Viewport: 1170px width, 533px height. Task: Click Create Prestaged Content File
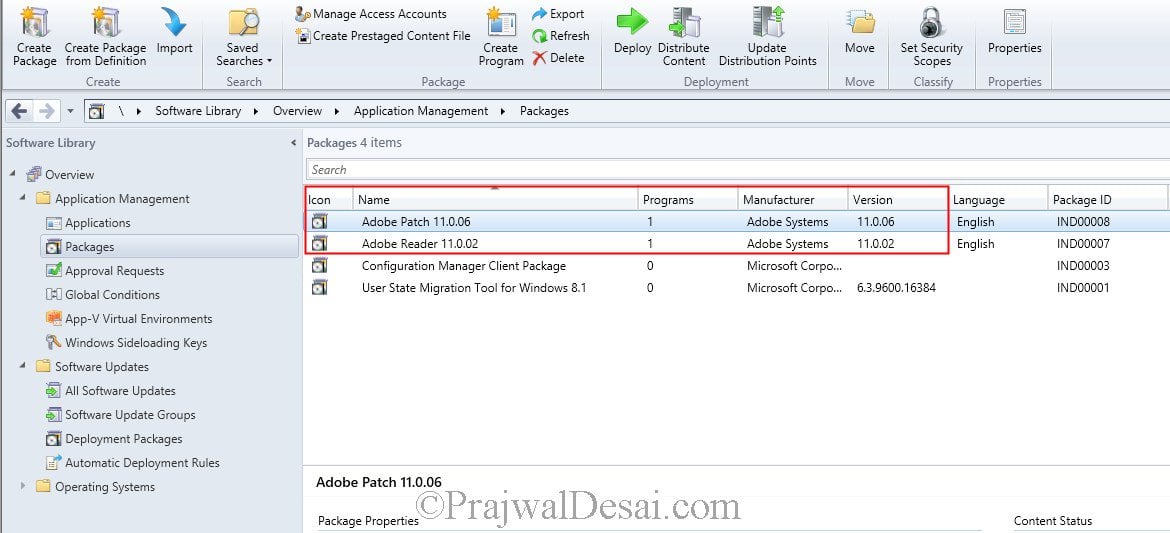383,35
